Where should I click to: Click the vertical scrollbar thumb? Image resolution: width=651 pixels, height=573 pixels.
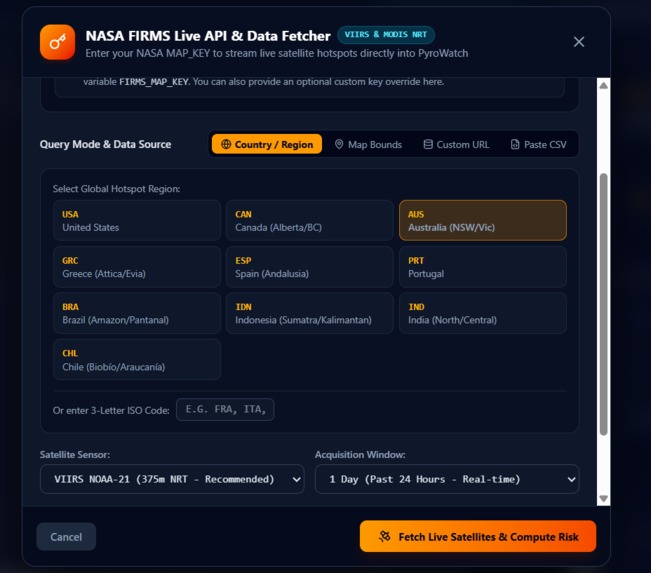pyautogui.click(x=603, y=304)
